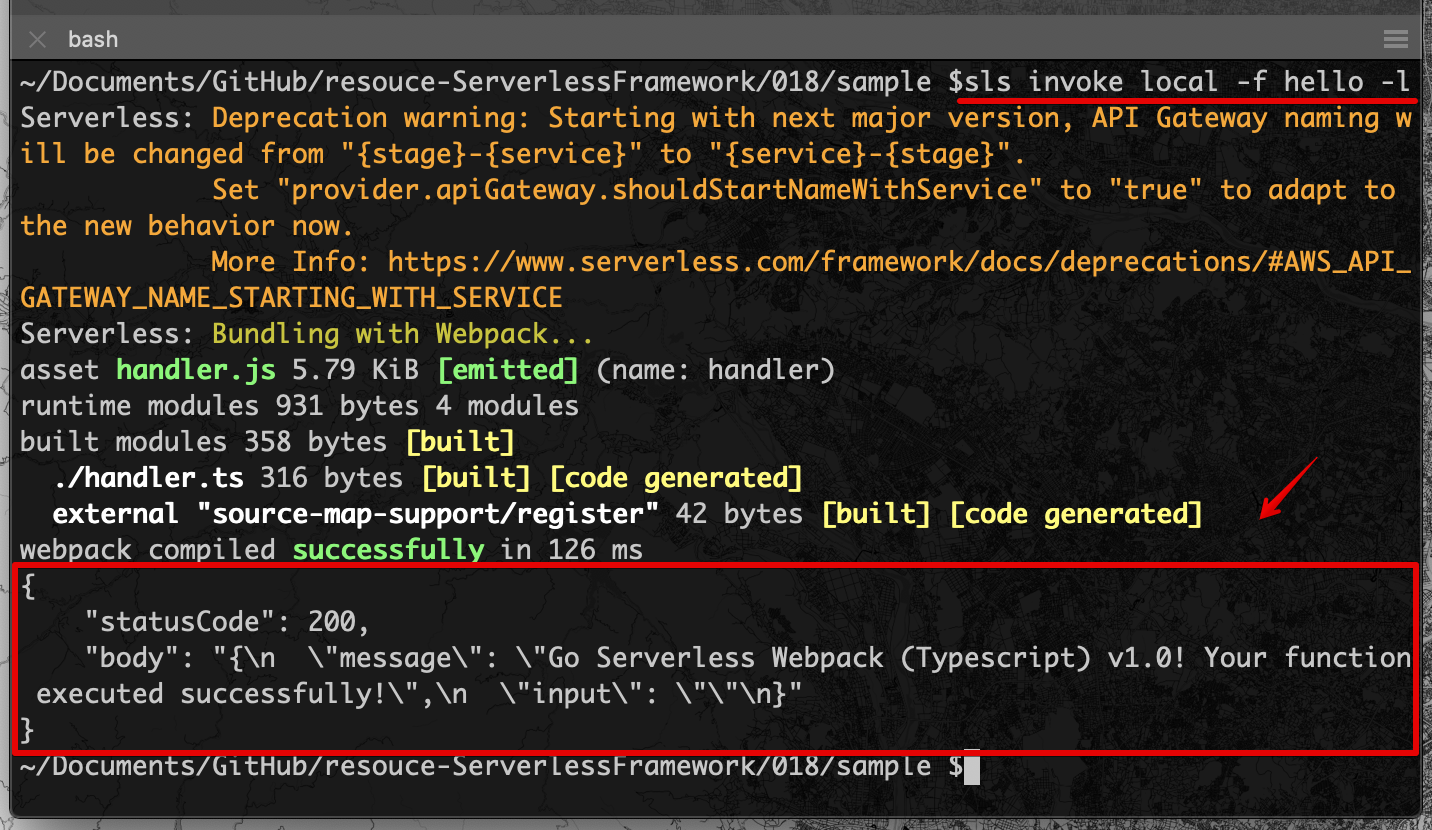
Task: Click the green "handler.js" asset name
Action: click(196, 370)
